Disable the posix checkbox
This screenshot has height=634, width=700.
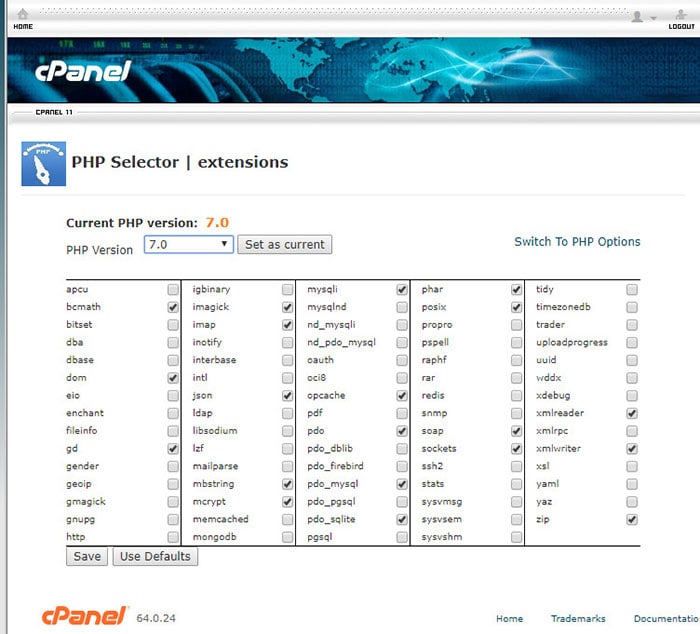pos(517,307)
